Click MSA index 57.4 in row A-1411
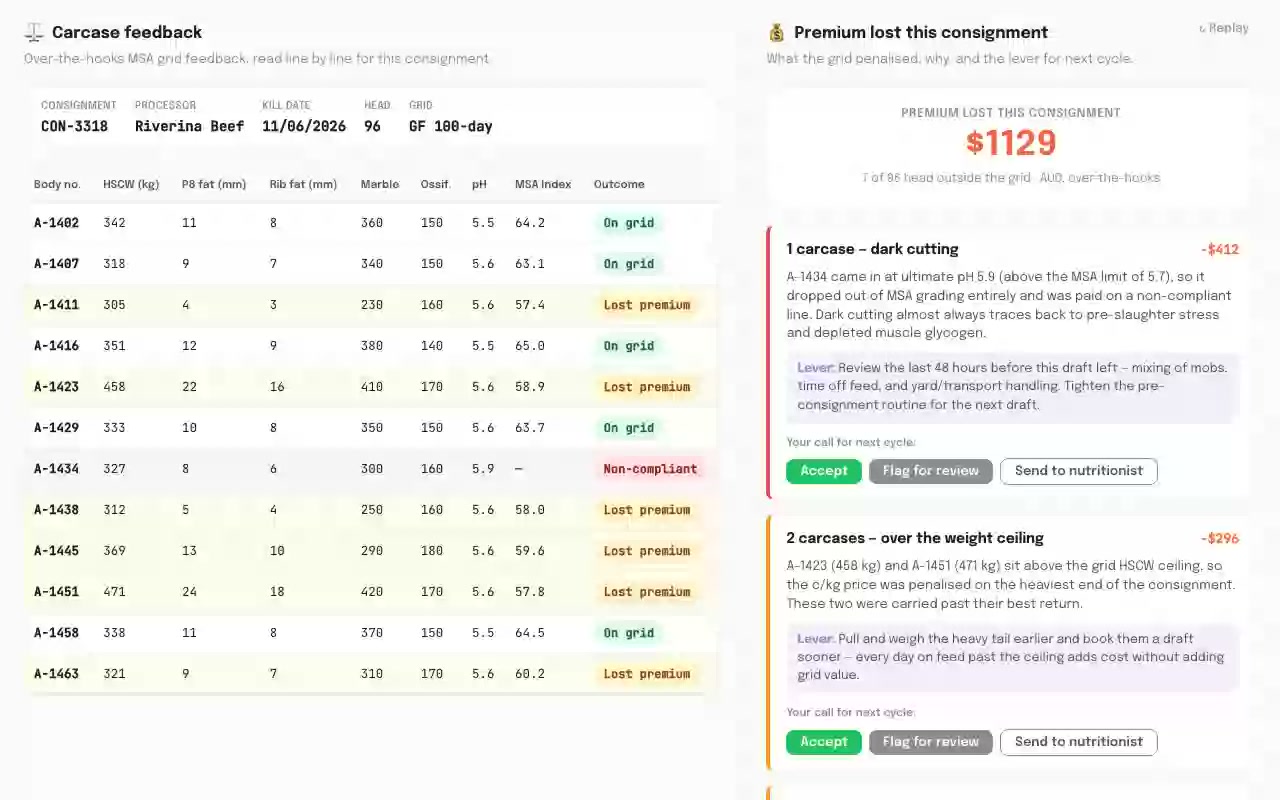Image resolution: width=1280 pixels, height=800 pixels. (x=530, y=305)
